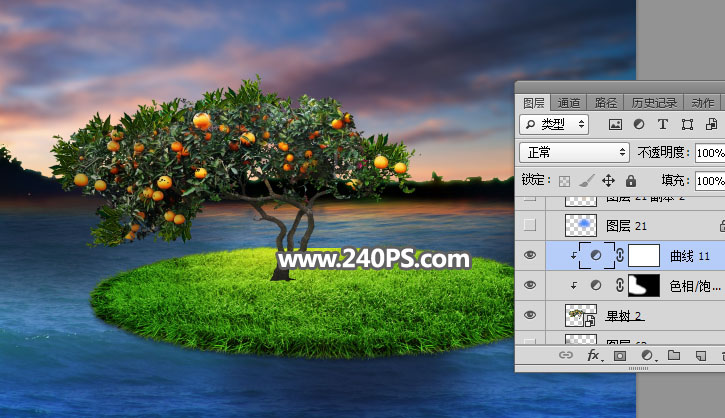Open the blend mode 正常 dropdown

(574, 153)
